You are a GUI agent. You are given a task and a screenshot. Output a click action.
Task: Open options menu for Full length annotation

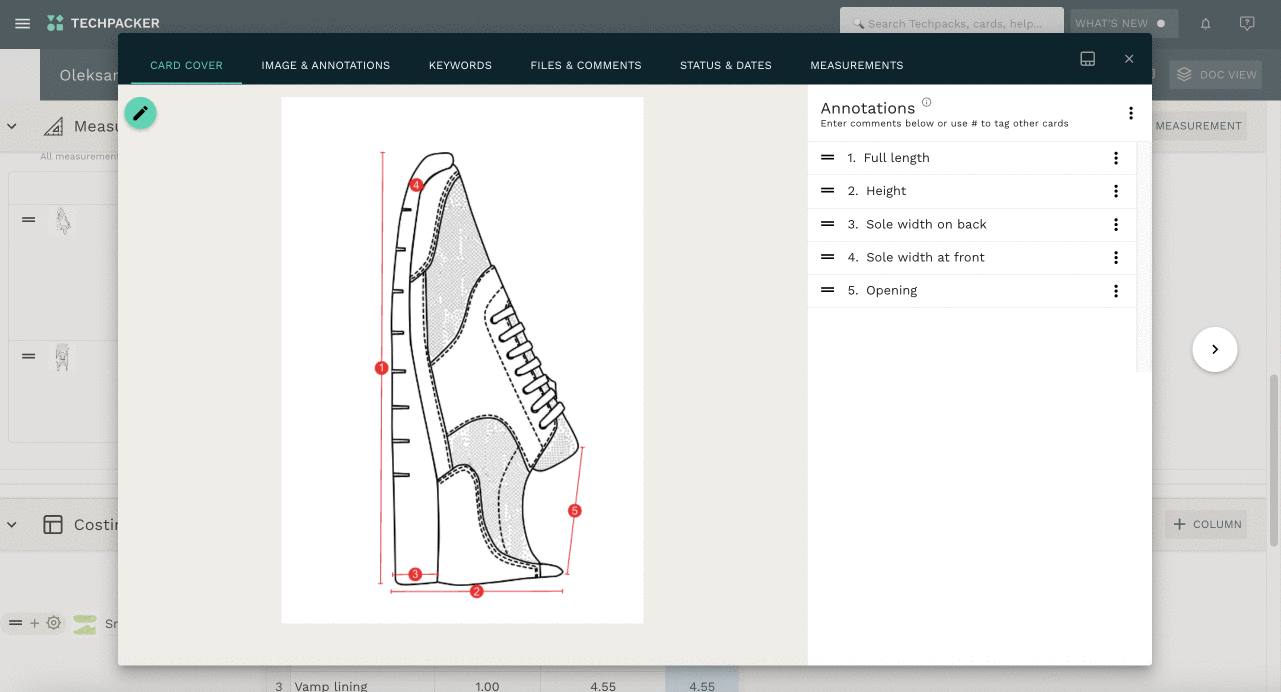[x=1116, y=157]
